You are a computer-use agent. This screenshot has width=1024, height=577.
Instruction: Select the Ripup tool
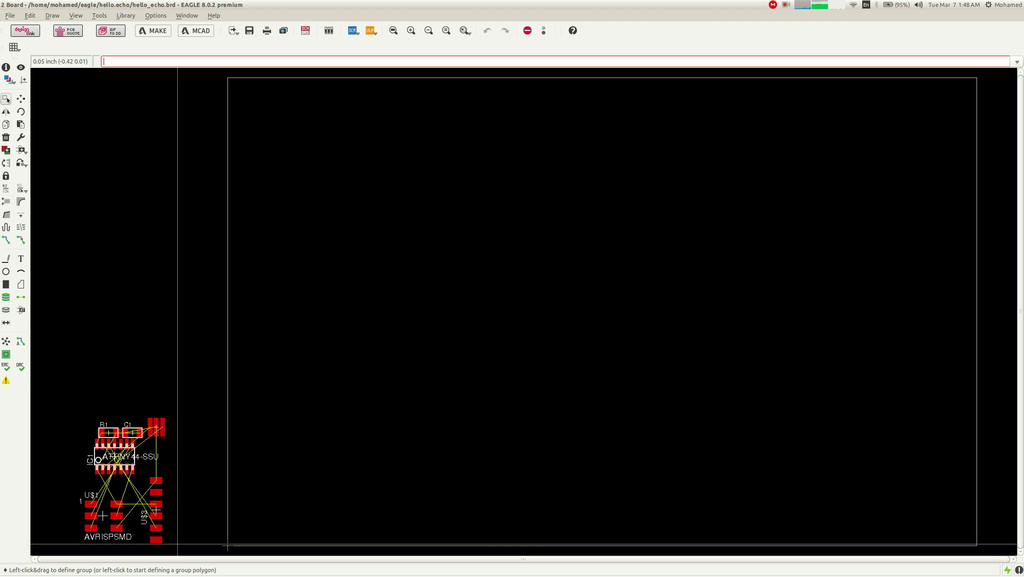21,240
